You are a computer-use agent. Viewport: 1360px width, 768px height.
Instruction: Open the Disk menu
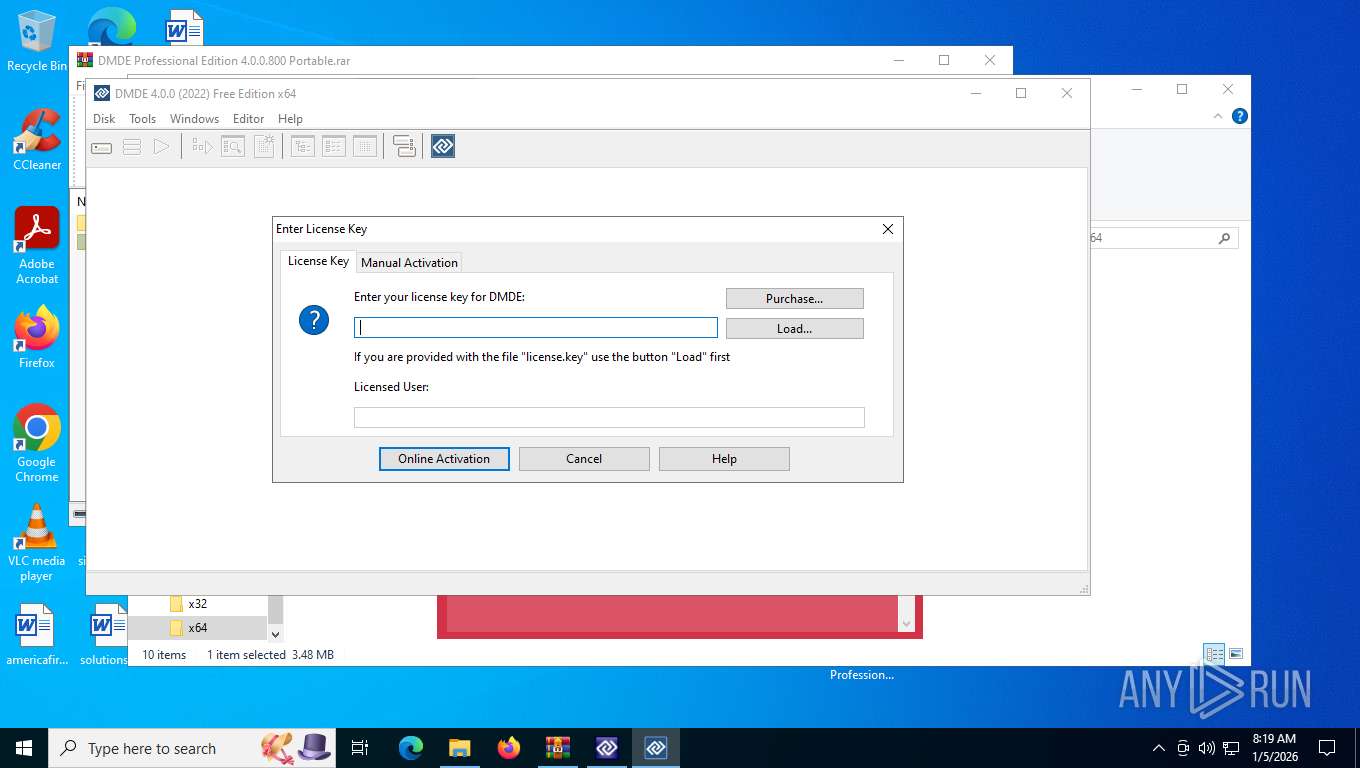pyautogui.click(x=104, y=119)
